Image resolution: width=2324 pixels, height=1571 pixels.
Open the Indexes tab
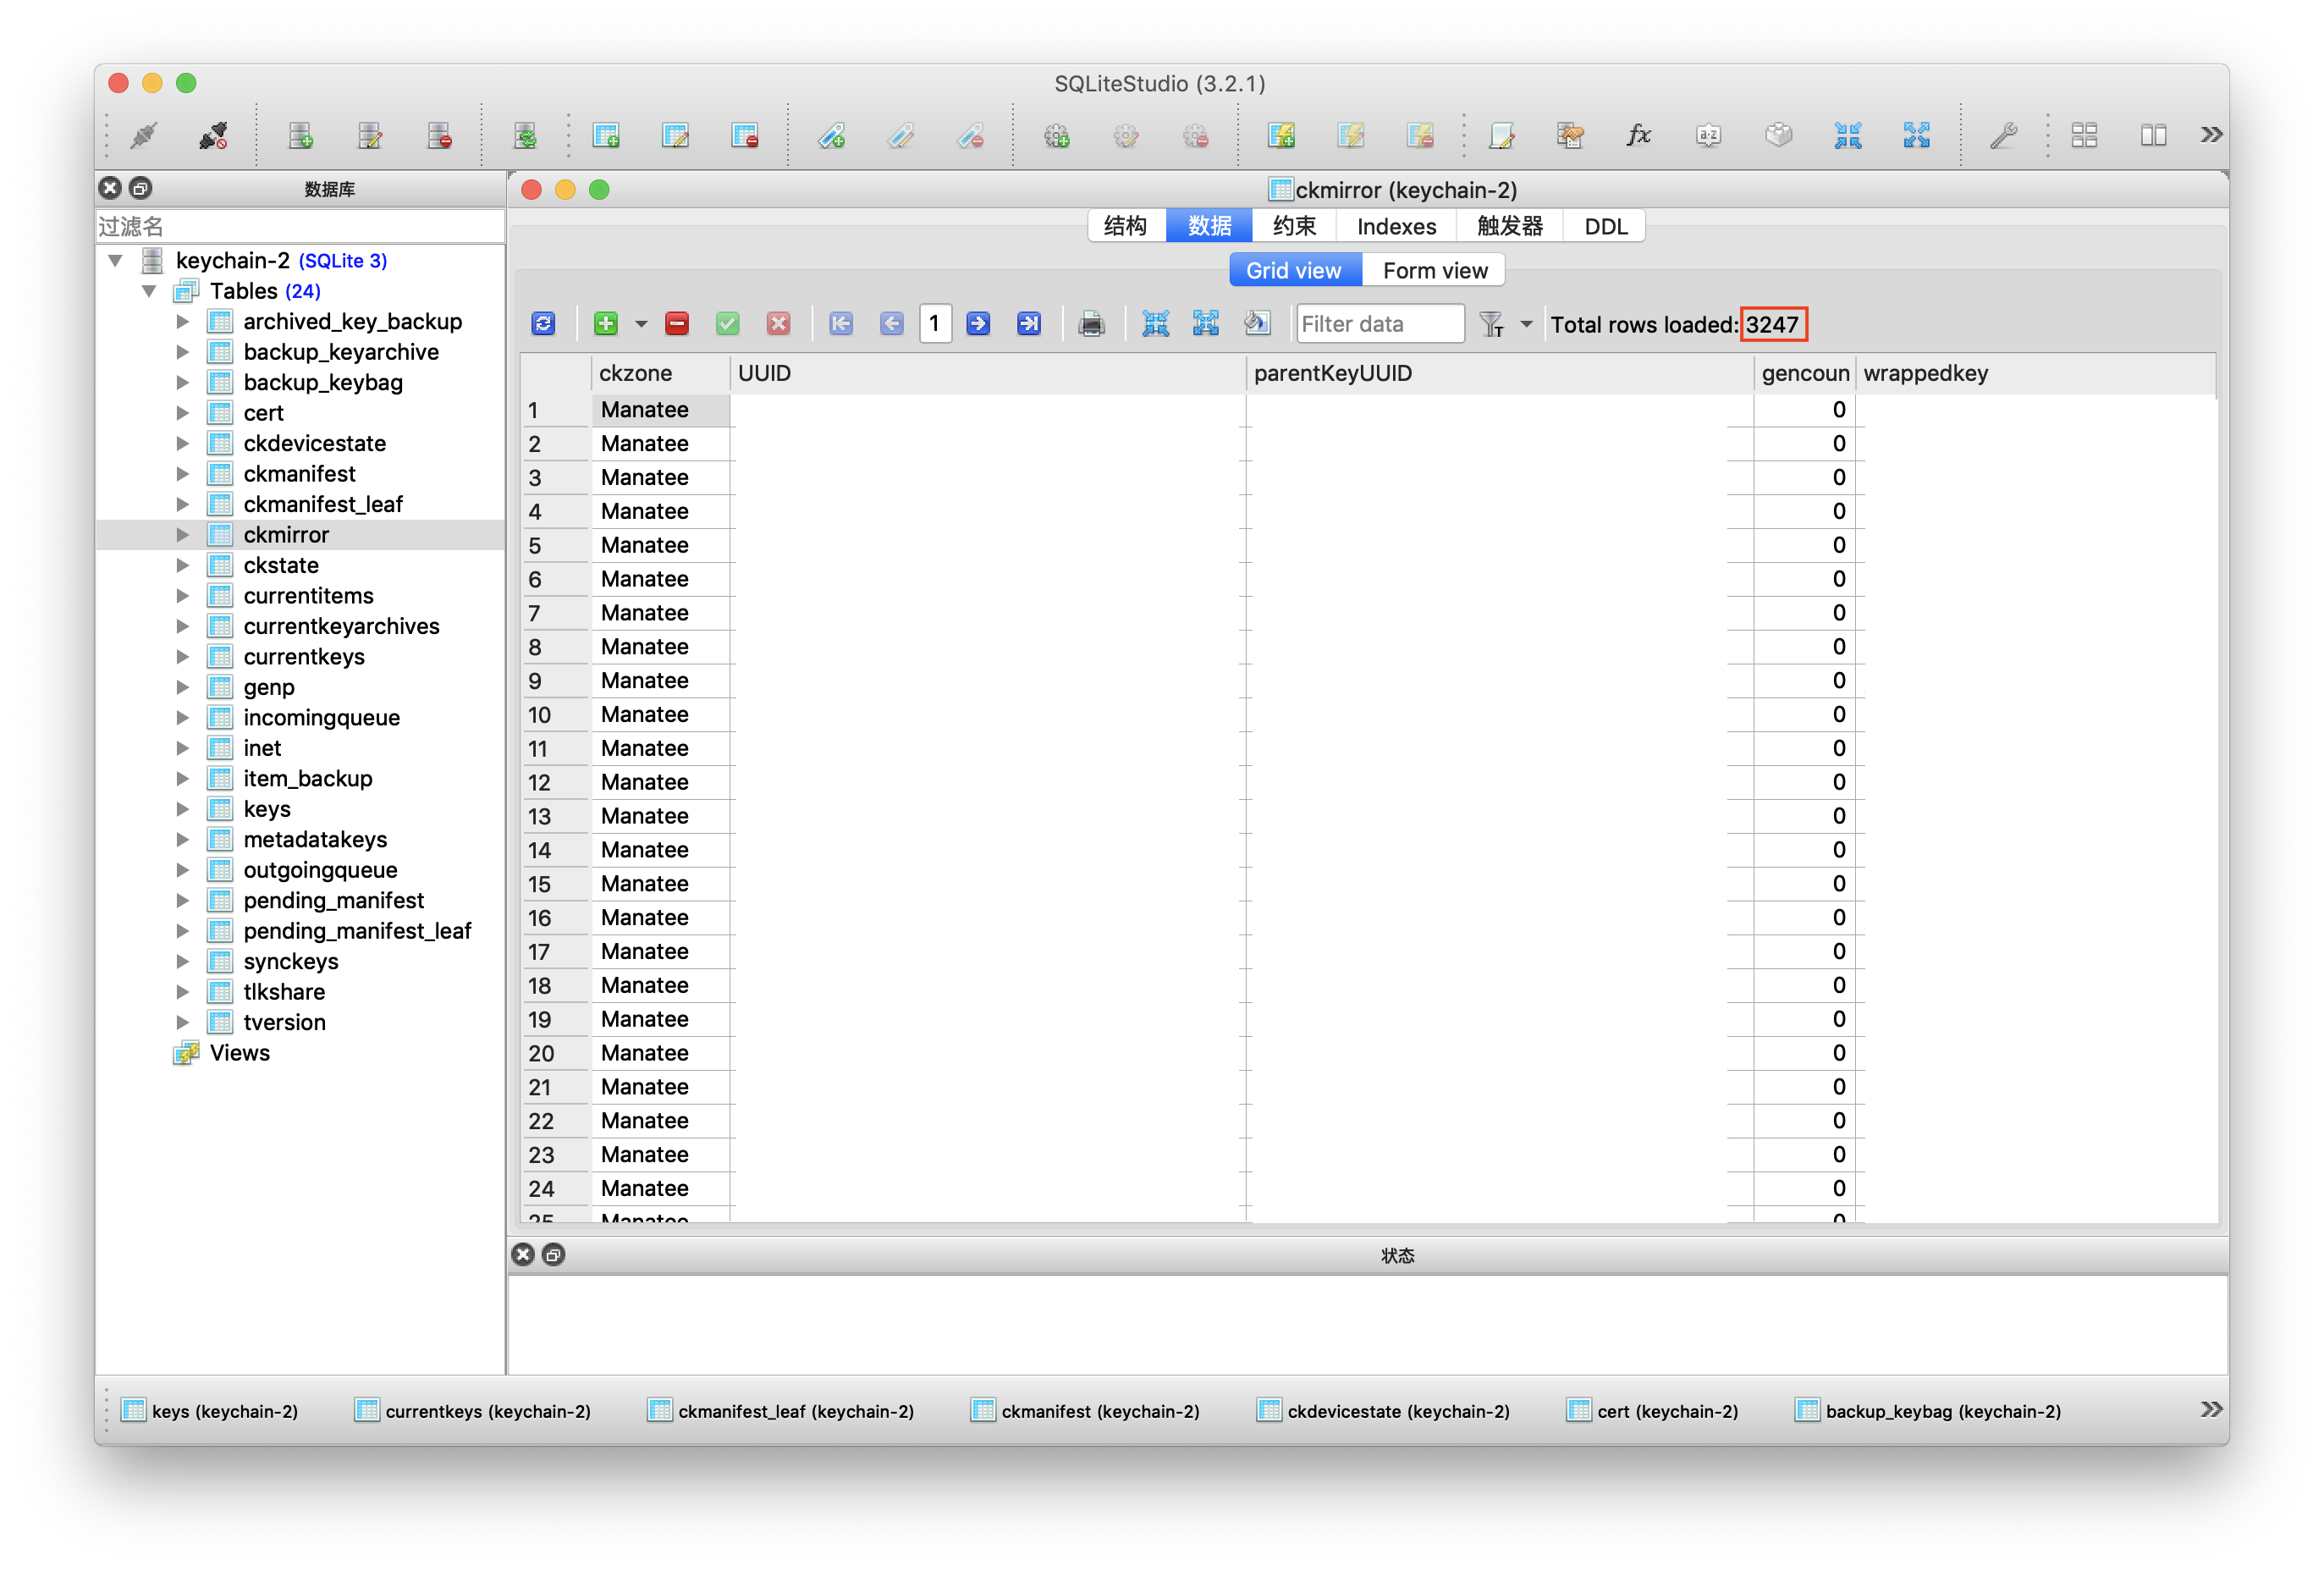(x=1396, y=227)
